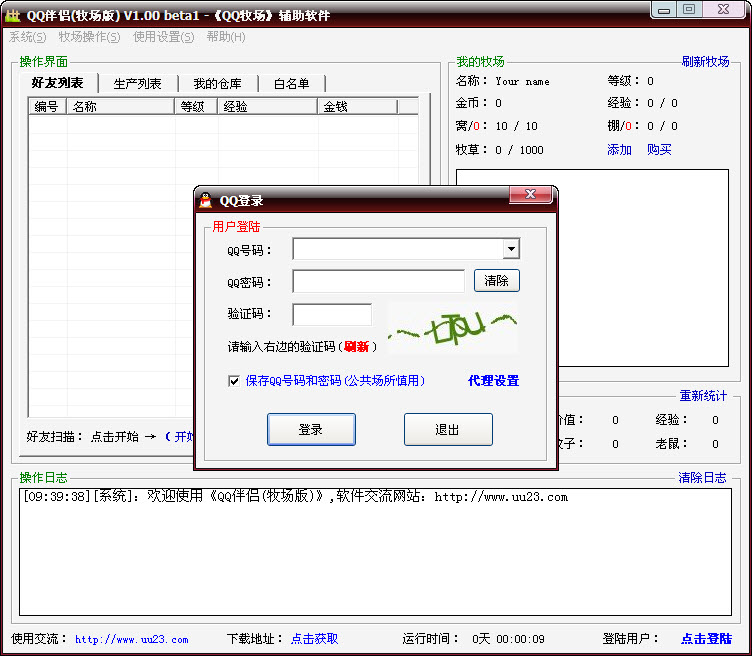Click the 点击登陆 link

pyautogui.click(x=707, y=639)
